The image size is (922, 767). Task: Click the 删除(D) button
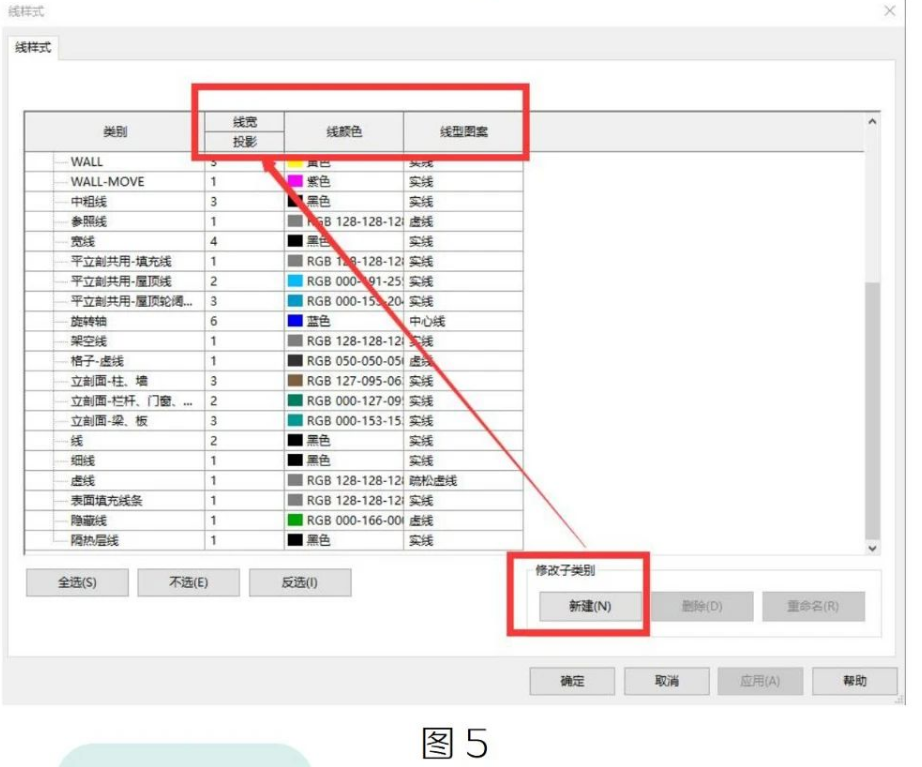(x=701, y=606)
